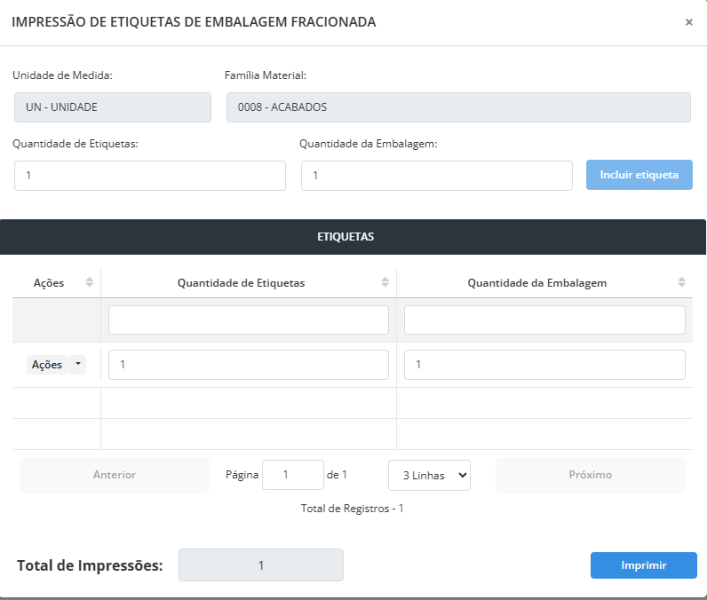Focus the top Quantidade de Etiquetas field

[x=150, y=175]
